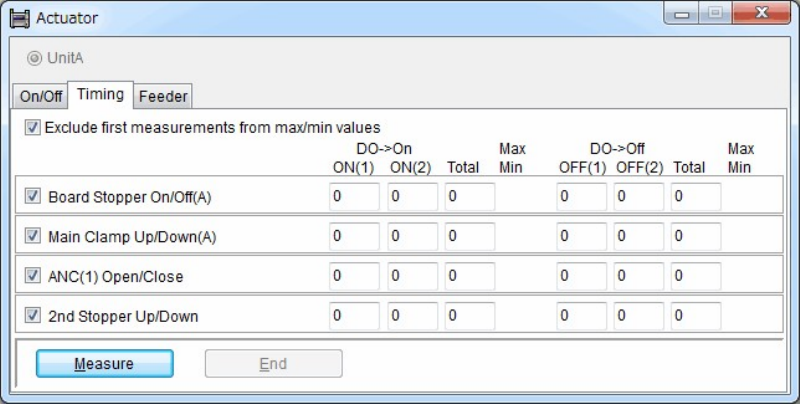Select the Timing tab
This screenshot has height=404, width=800.
coord(100,95)
